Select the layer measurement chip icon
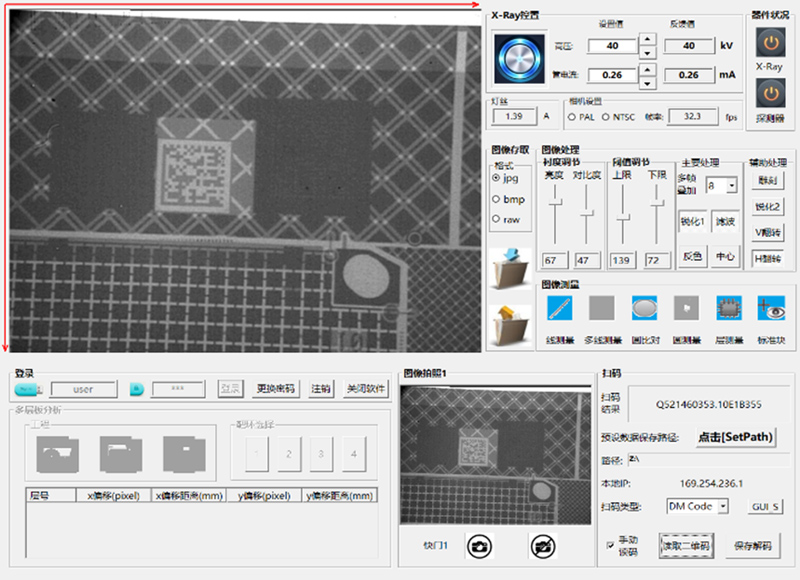Viewport: 800px width, 580px height. (729, 308)
